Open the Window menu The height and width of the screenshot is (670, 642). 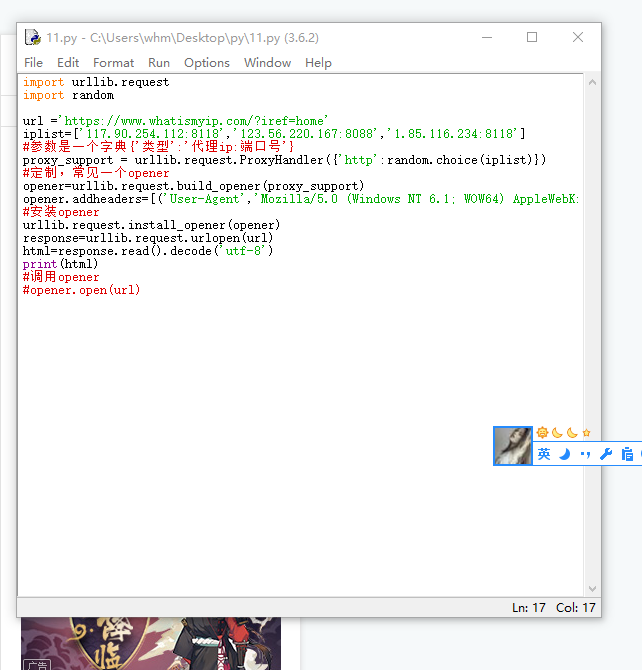[267, 62]
